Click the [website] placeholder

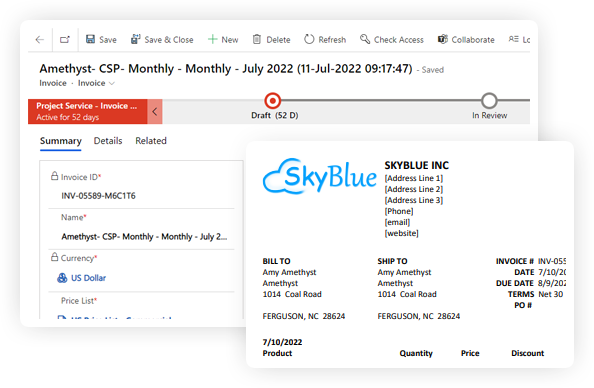click(402, 233)
